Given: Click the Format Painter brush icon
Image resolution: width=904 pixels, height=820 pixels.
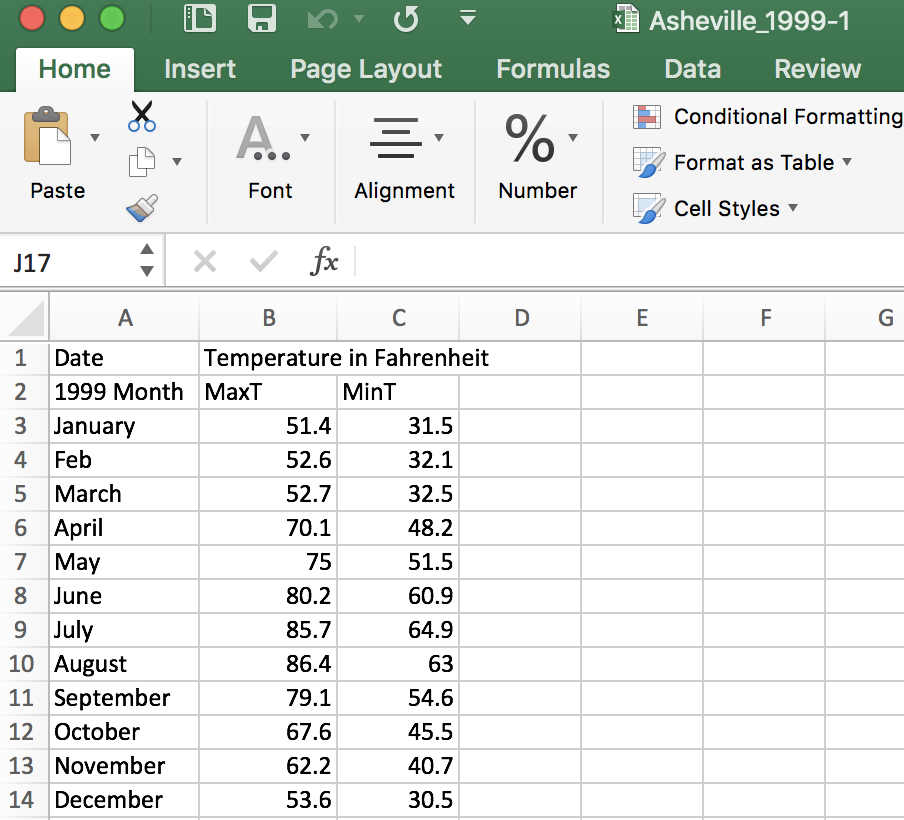Looking at the screenshot, I should [x=143, y=205].
